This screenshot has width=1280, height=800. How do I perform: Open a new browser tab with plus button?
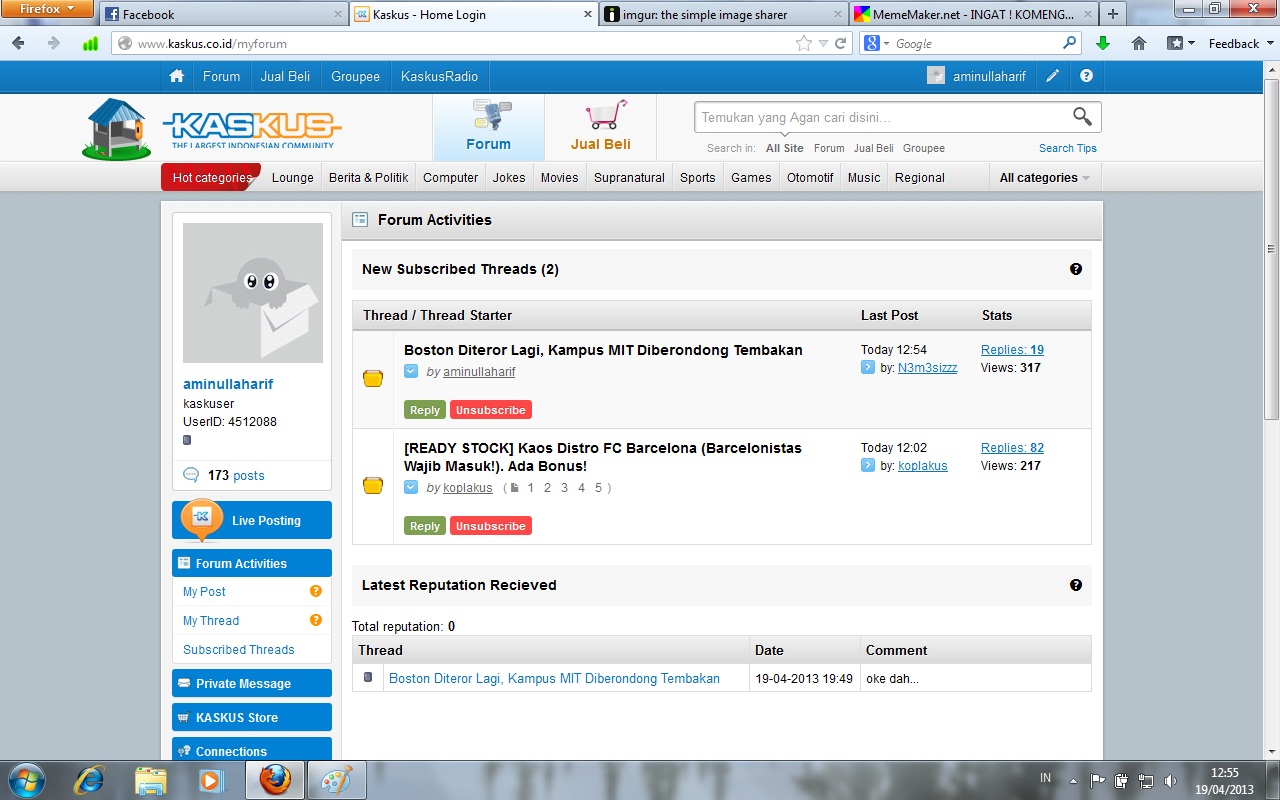(x=1112, y=15)
